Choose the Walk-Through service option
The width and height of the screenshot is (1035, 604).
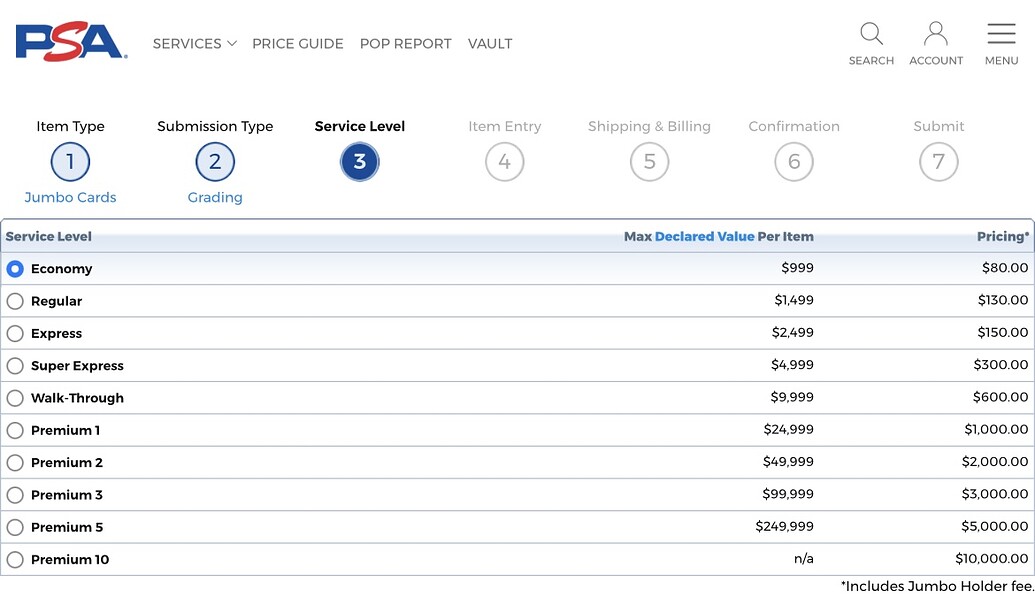click(15, 398)
